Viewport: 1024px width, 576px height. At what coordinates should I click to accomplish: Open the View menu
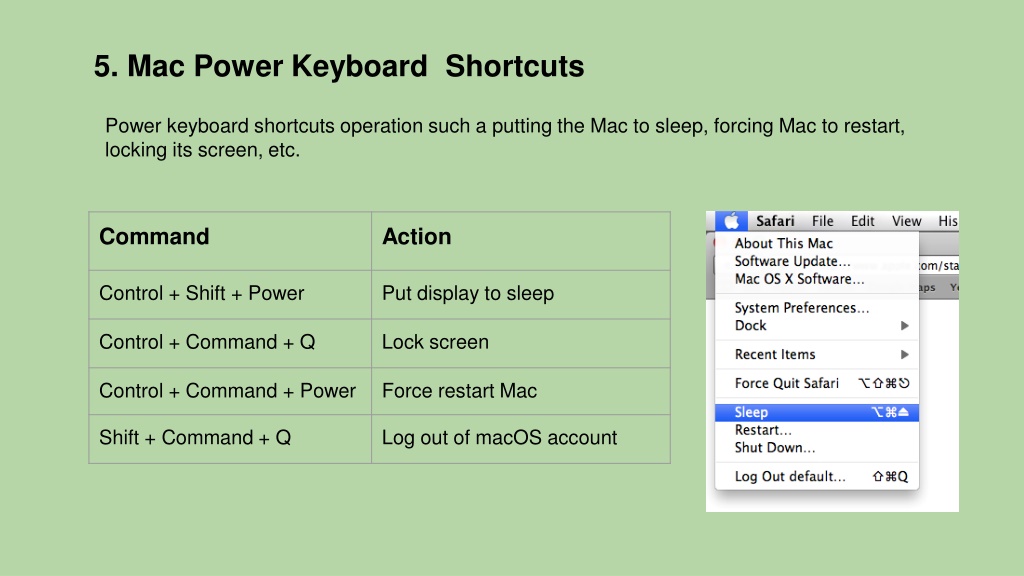point(906,221)
